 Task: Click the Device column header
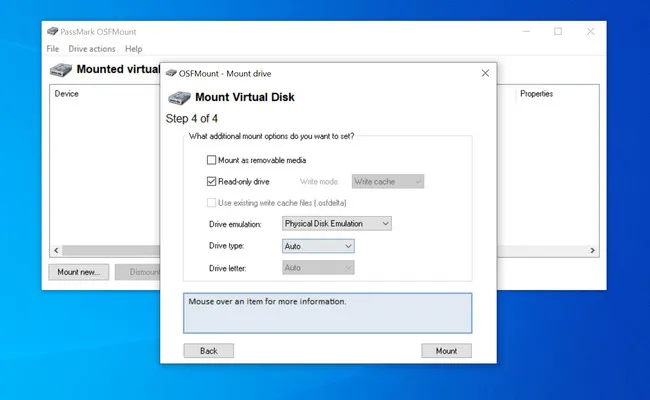click(66, 94)
